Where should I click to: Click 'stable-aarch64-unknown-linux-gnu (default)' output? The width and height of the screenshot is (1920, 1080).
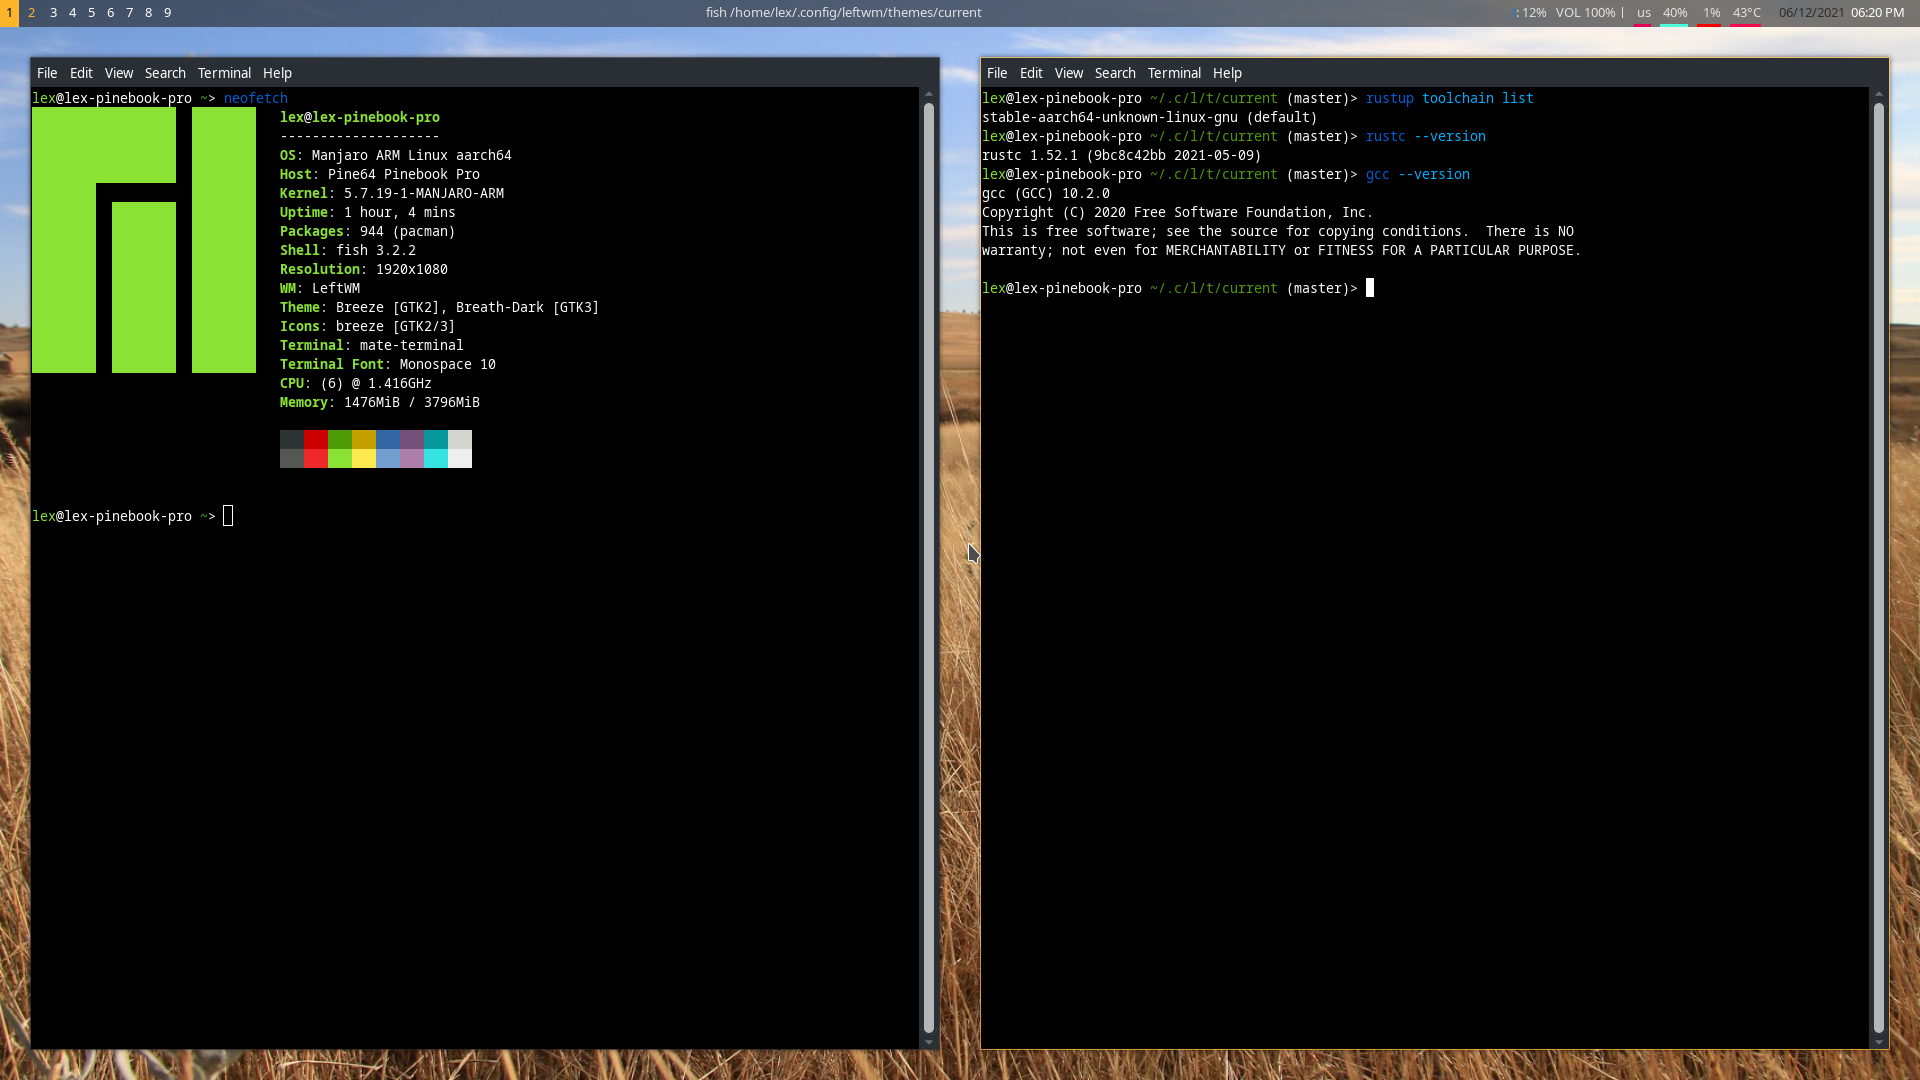click(1150, 117)
